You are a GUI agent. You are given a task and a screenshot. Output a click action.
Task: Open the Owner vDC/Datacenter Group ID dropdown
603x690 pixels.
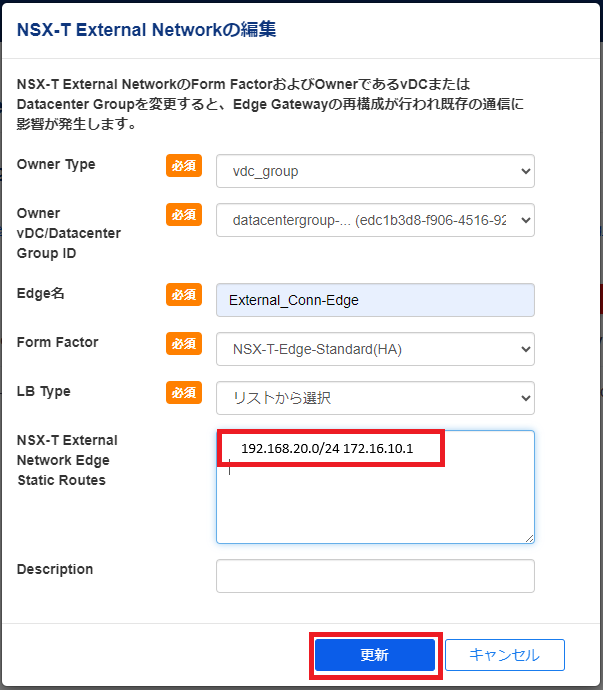pyautogui.click(x=375, y=220)
